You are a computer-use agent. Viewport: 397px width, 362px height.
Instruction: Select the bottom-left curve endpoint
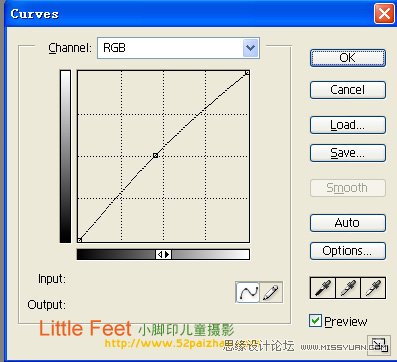[79, 240]
